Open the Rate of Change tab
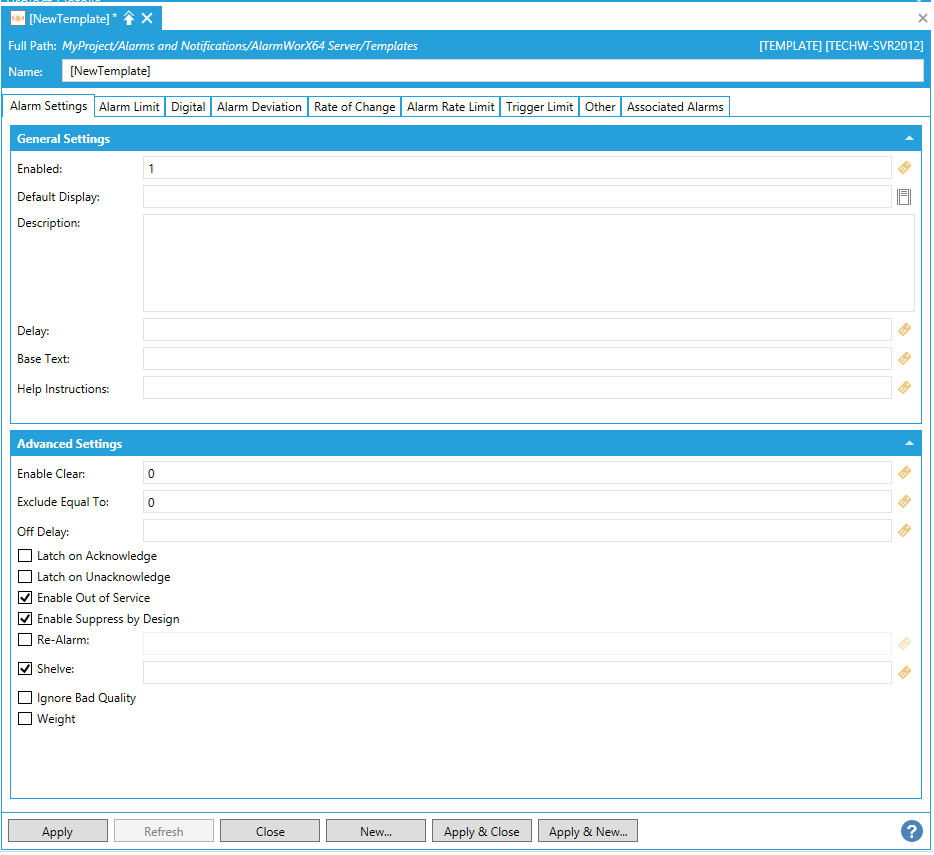This screenshot has width=934, height=855. click(x=354, y=107)
